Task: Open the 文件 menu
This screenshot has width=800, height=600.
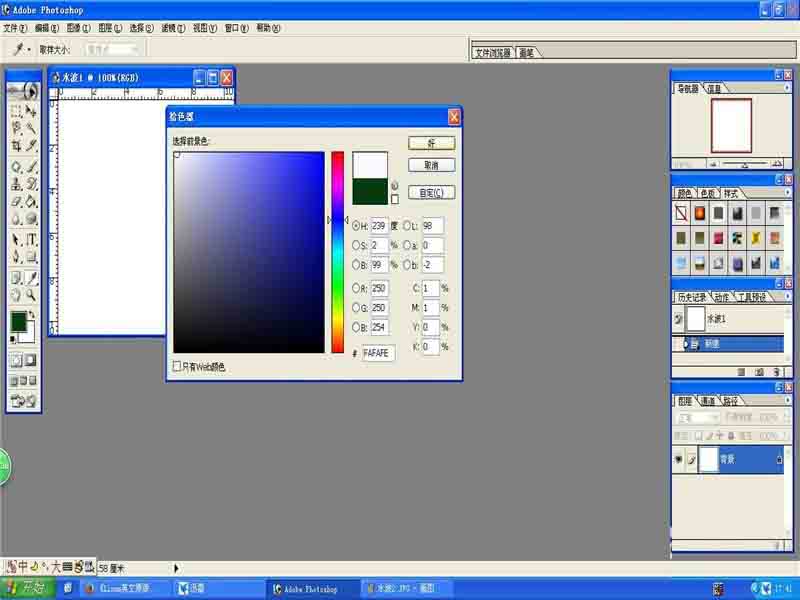Action: click(15, 28)
